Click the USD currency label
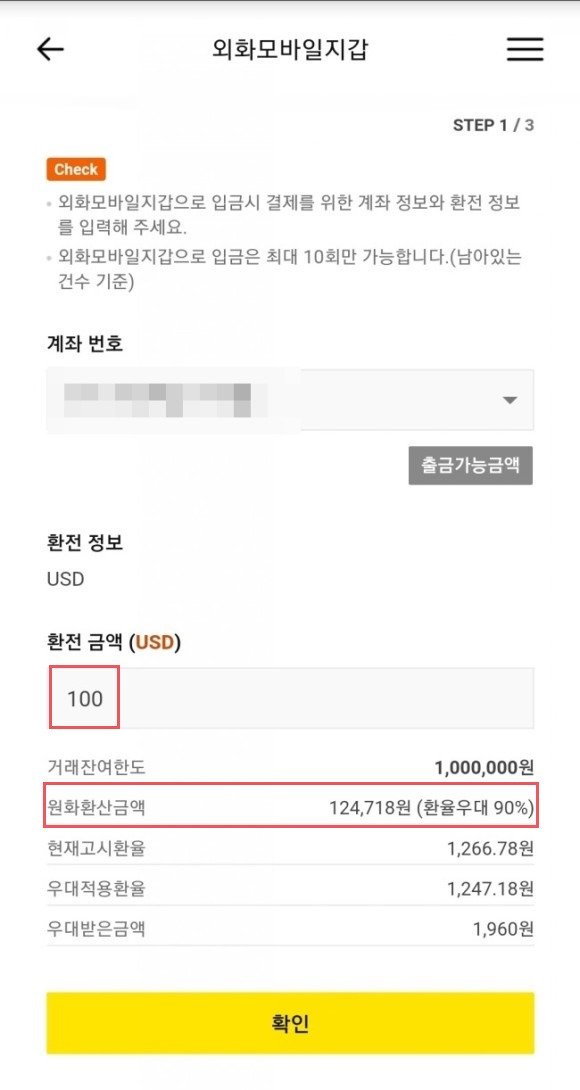580x1090 pixels. (x=65, y=579)
